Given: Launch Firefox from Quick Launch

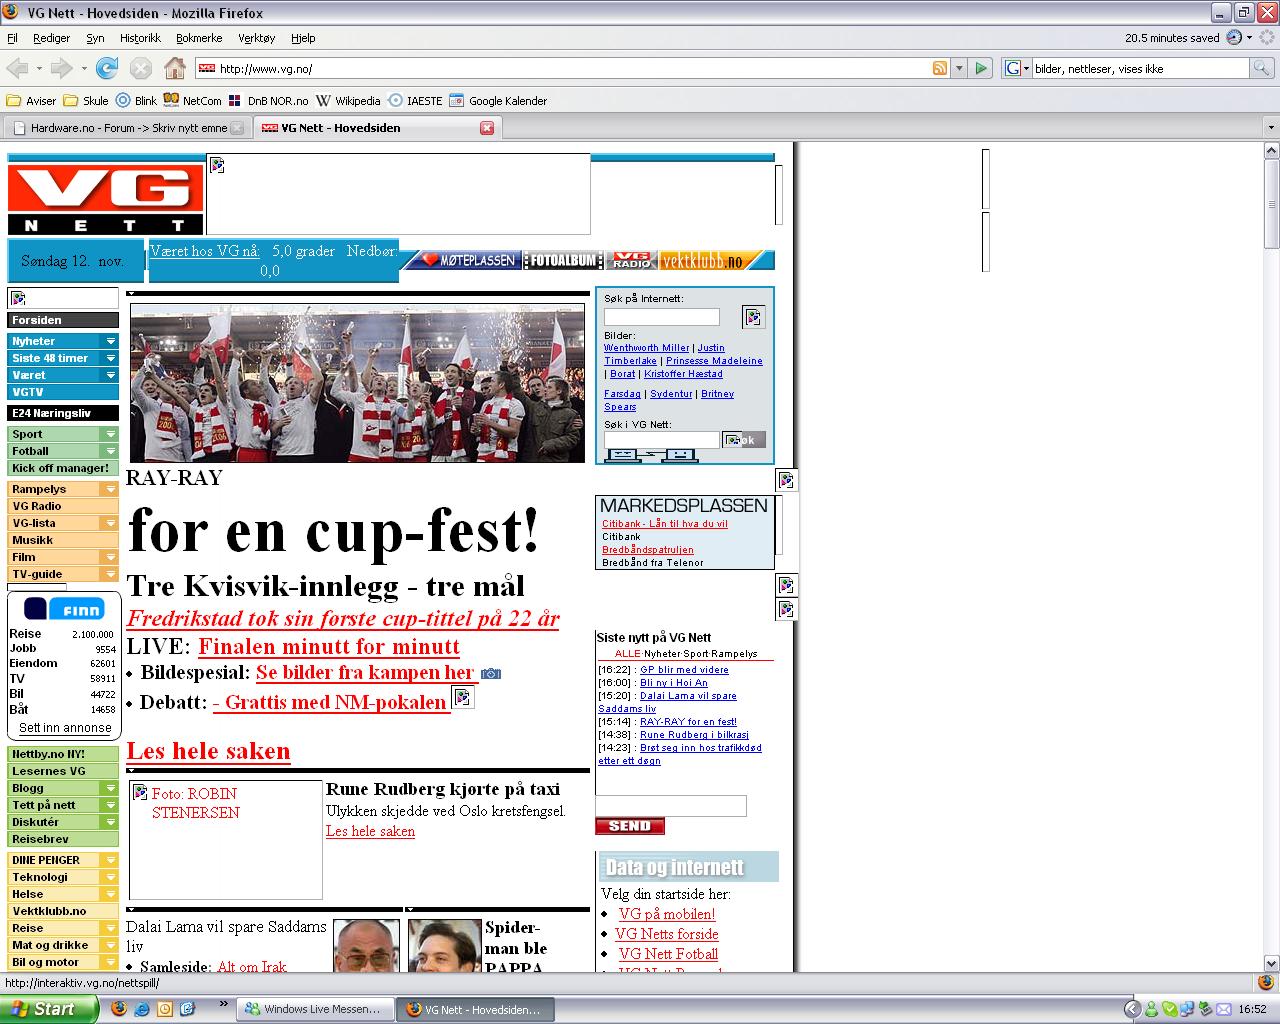Looking at the screenshot, I should [x=119, y=1009].
